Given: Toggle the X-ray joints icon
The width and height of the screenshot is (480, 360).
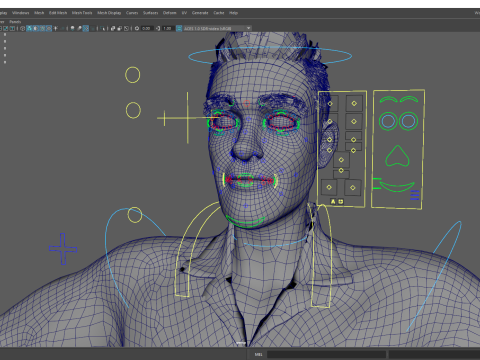Looking at the screenshot, I should tap(126, 28).
